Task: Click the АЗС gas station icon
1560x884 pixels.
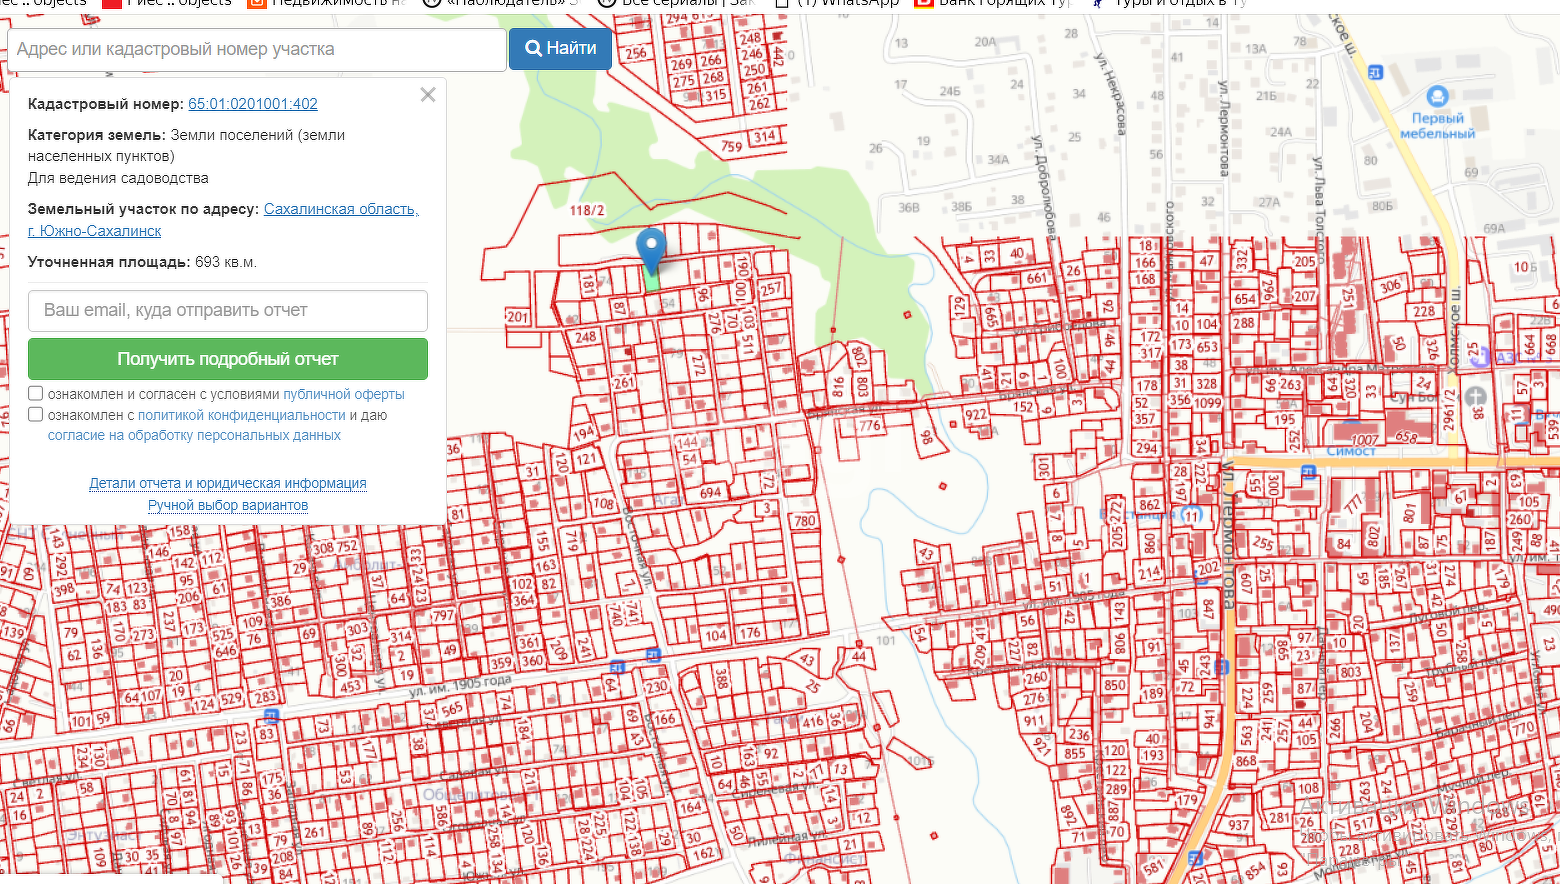Action: click(x=1481, y=357)
